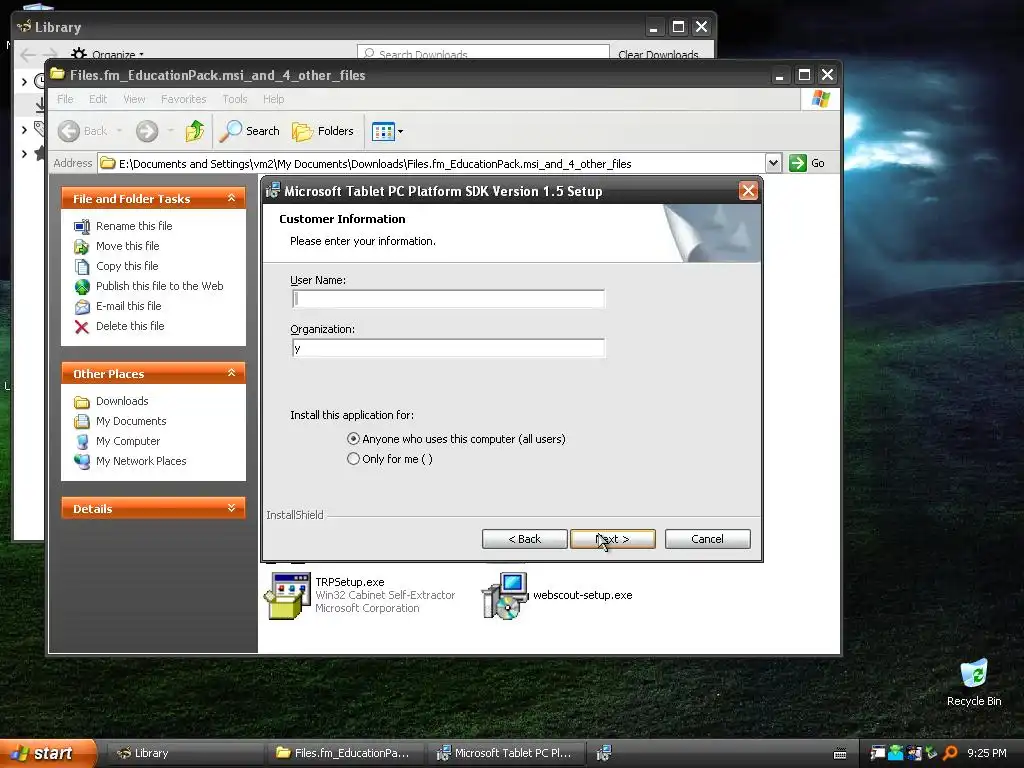Open the Back history dropdown arrow

120,131
